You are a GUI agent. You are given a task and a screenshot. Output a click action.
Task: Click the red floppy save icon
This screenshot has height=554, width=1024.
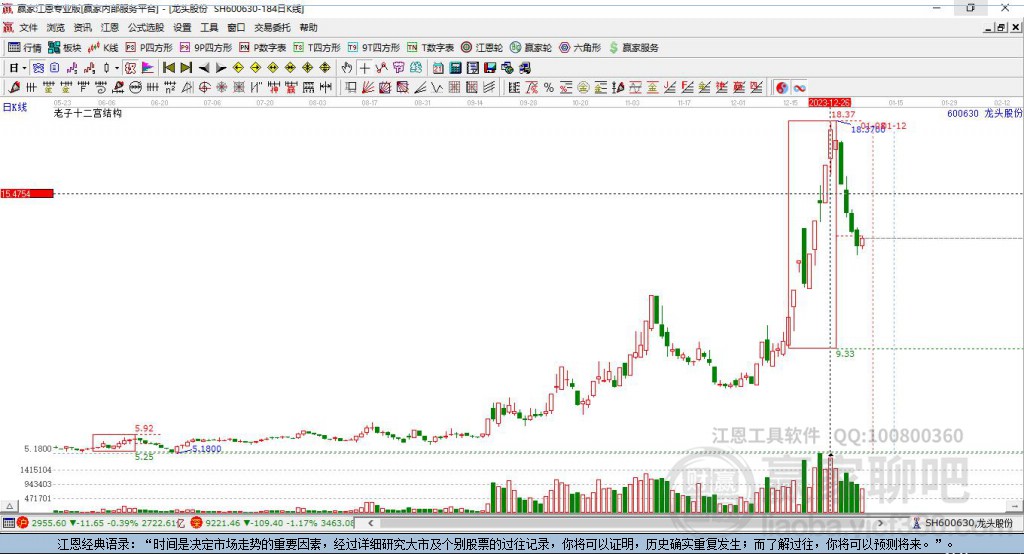(x=490, y=68)
